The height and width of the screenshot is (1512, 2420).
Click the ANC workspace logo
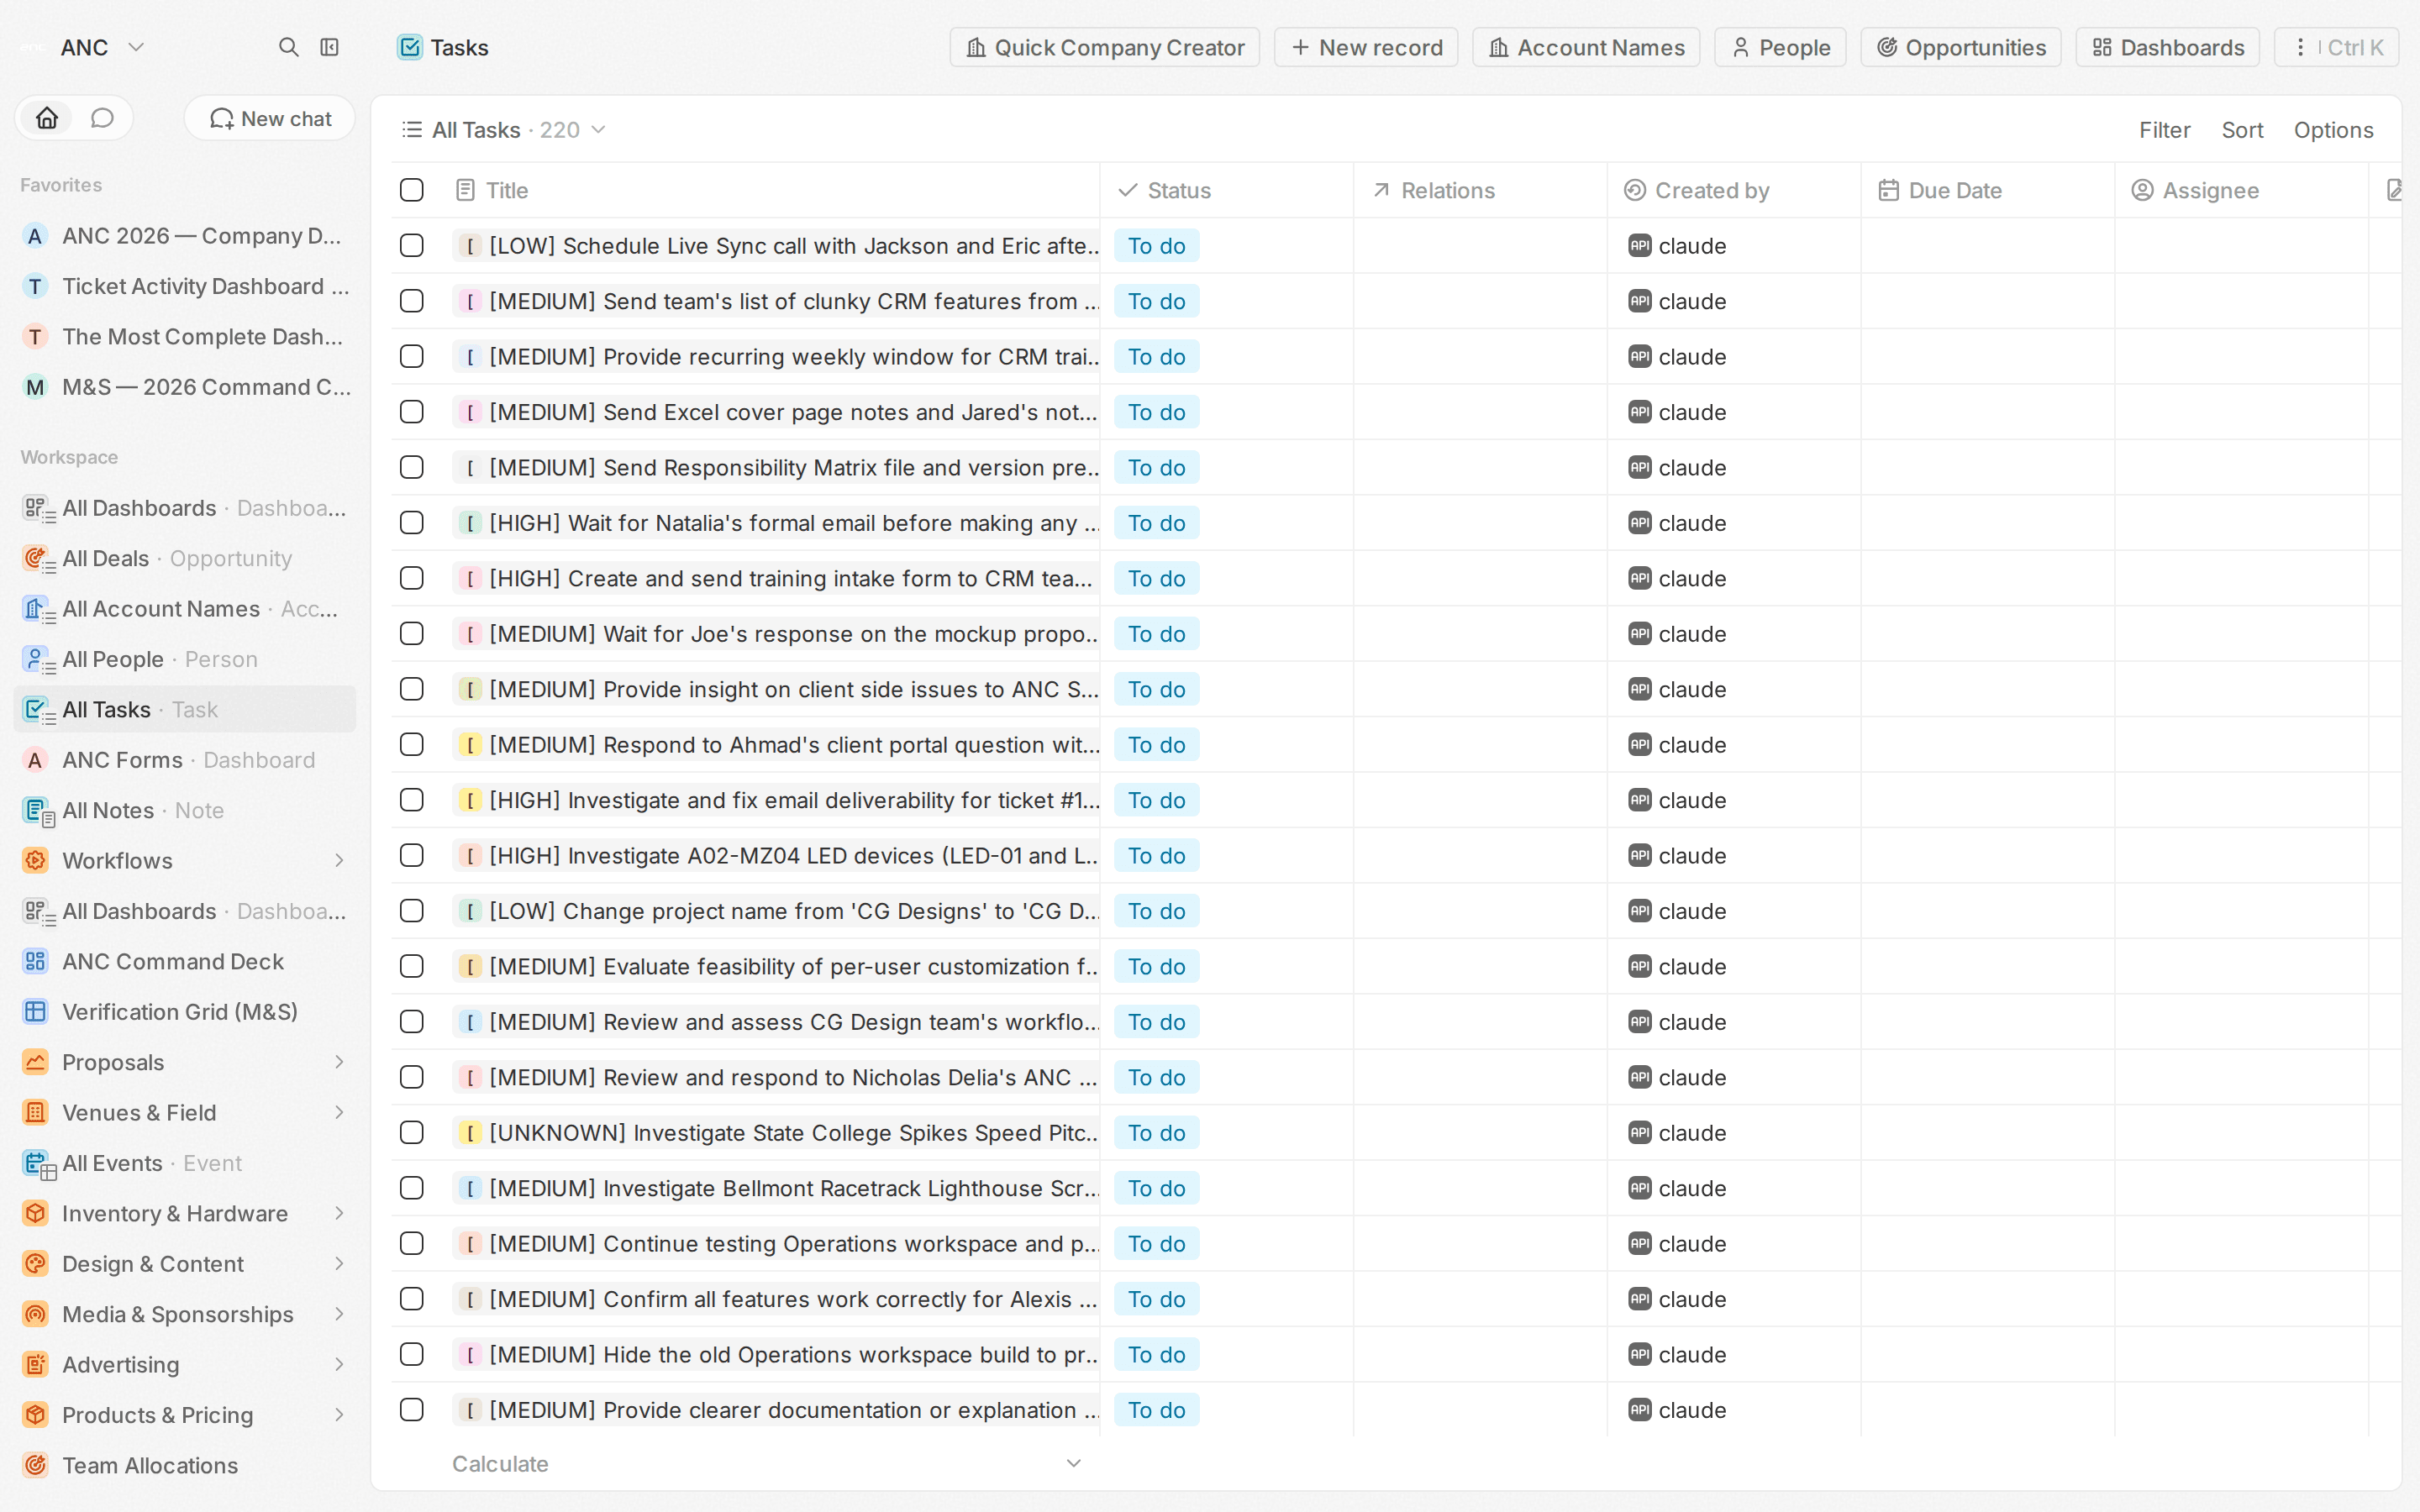click(x=33, y=47)
